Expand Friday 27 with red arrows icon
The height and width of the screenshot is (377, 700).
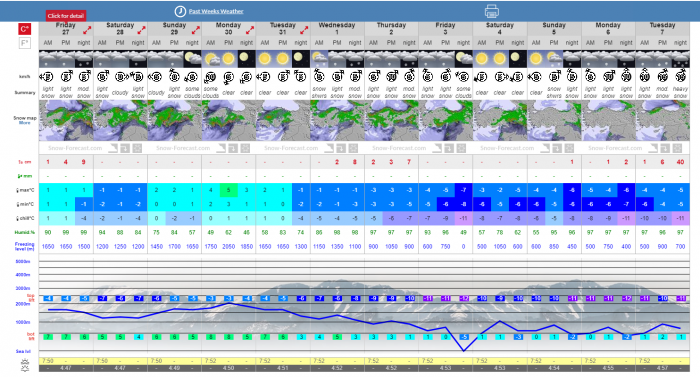[87, 30]
